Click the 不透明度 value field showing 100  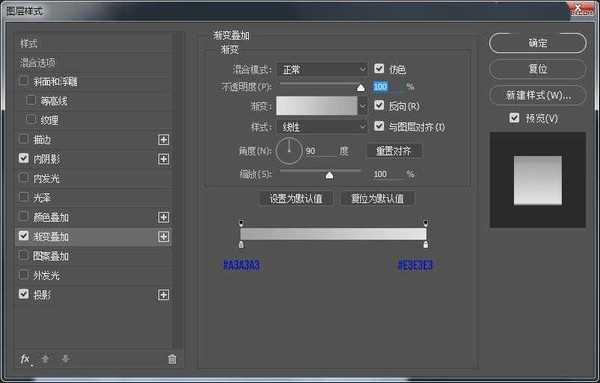(x=387, y=87)
